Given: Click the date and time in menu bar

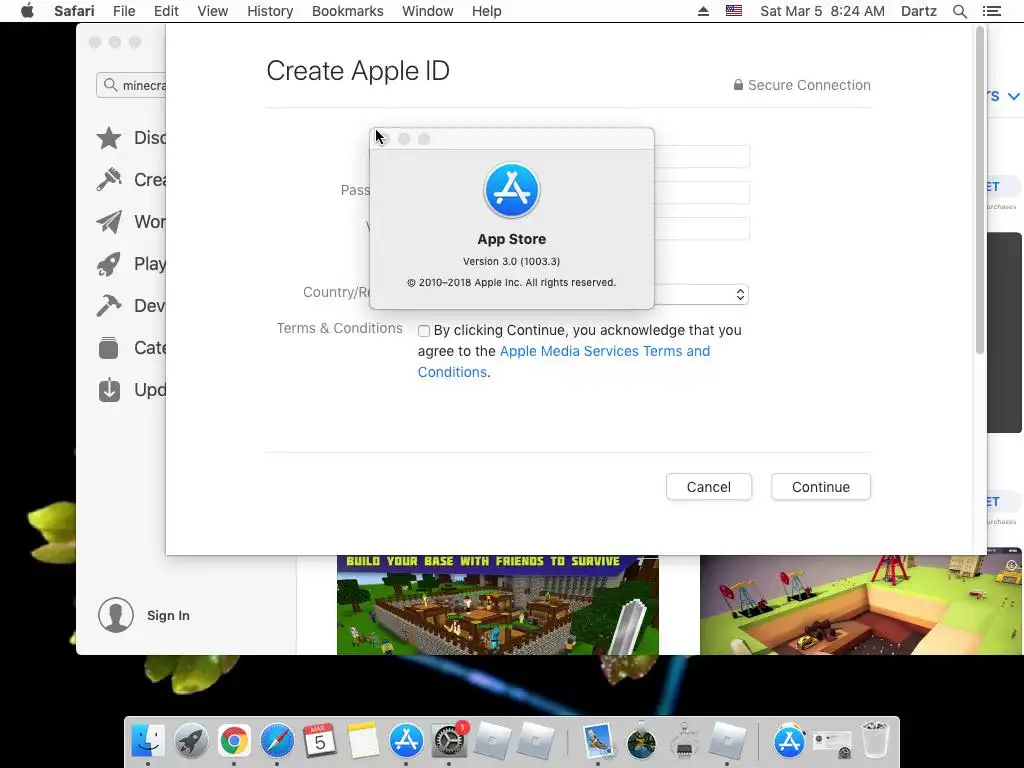Looking at the screenshot, I should click(x=822, y=11).
